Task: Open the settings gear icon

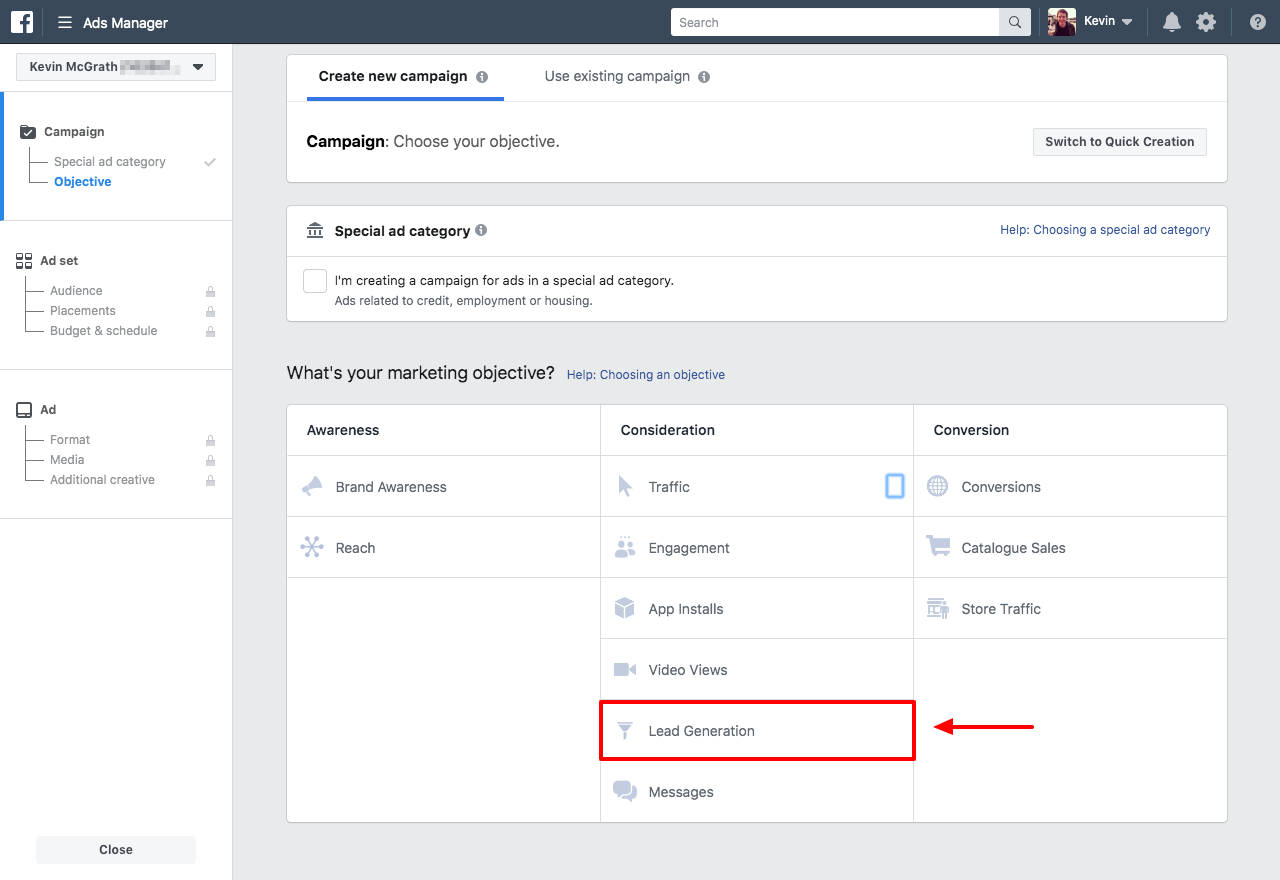Action: click(x=1206, y=21)
